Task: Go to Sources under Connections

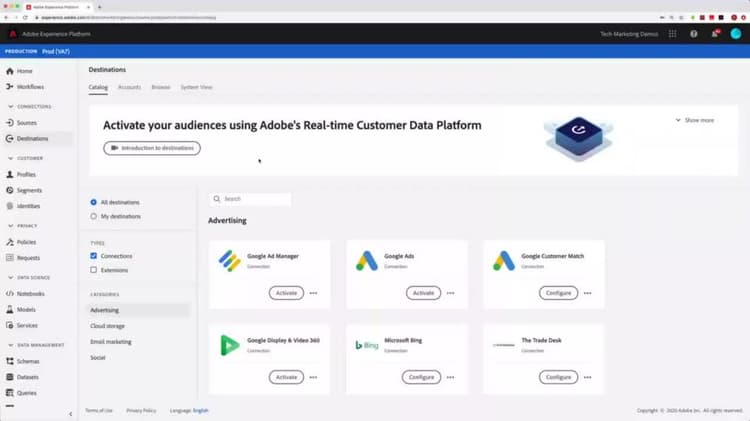Action: point(22,123)
